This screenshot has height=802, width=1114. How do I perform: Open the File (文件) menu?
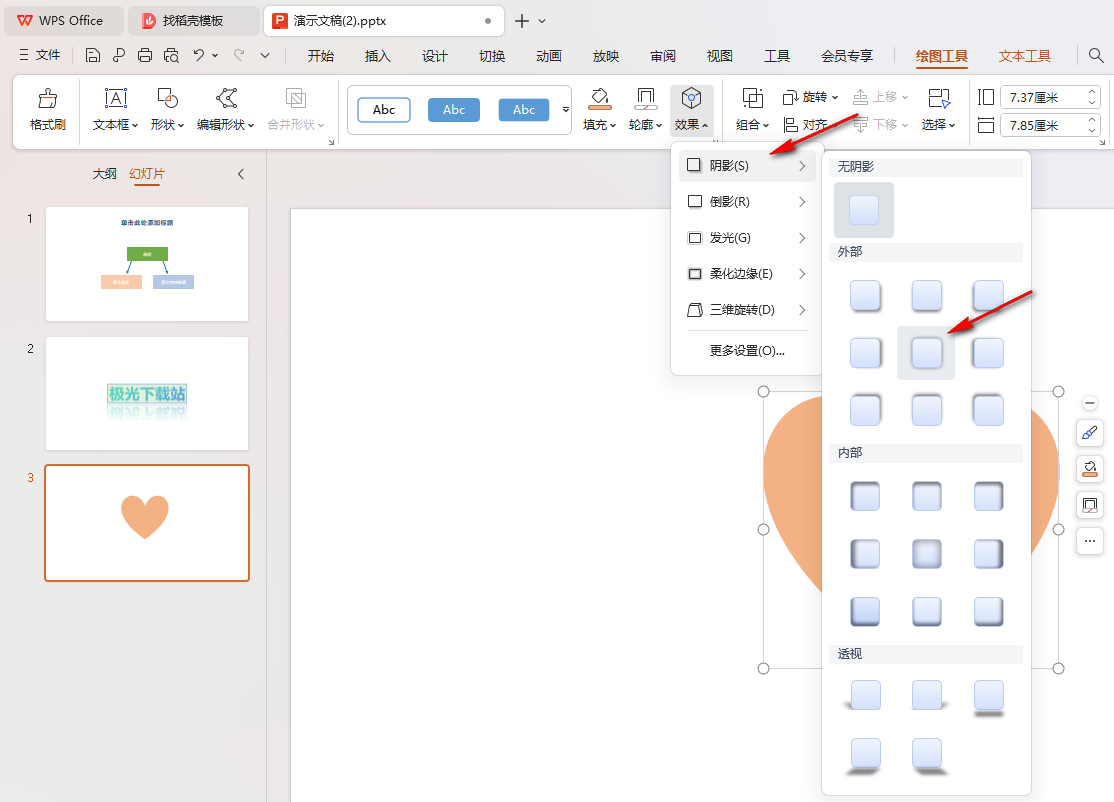40,55
